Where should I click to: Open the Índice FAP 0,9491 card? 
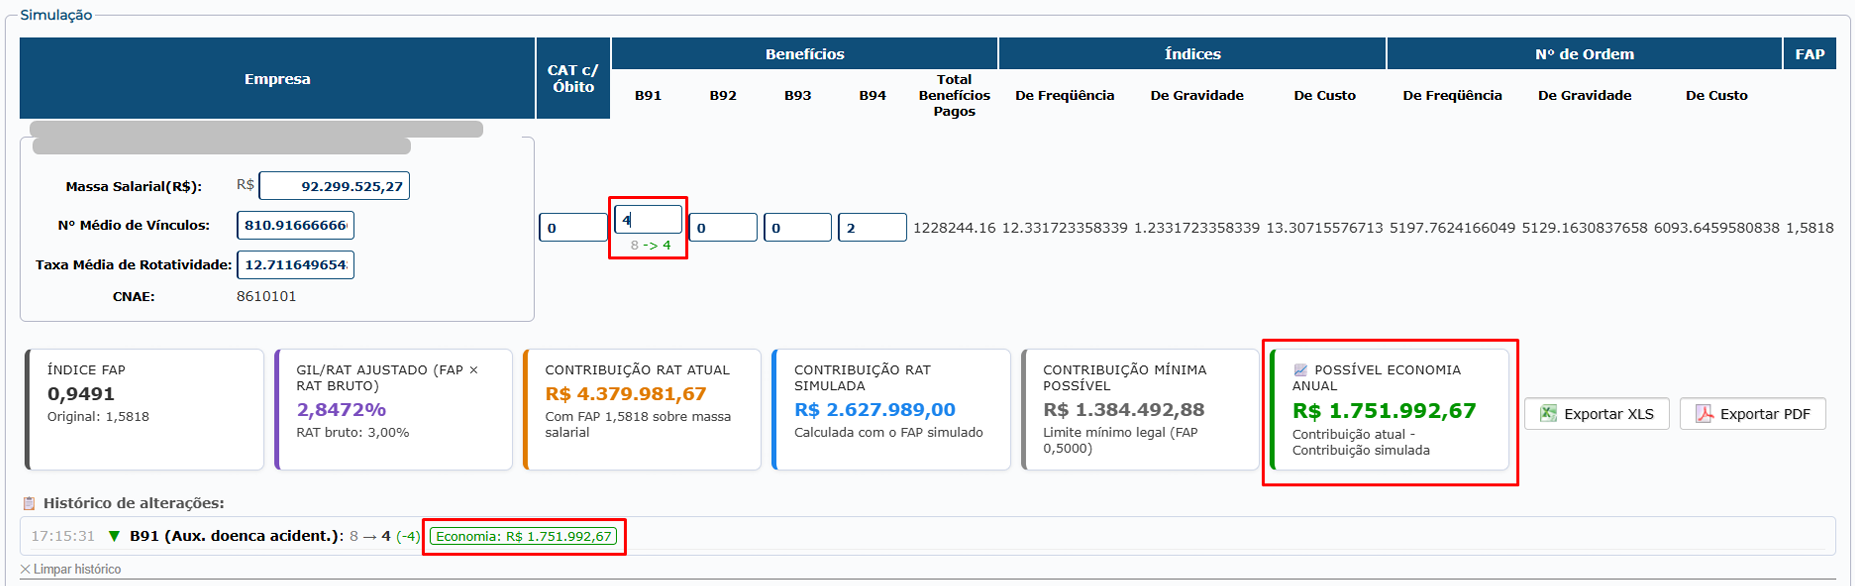click(145, 409)
